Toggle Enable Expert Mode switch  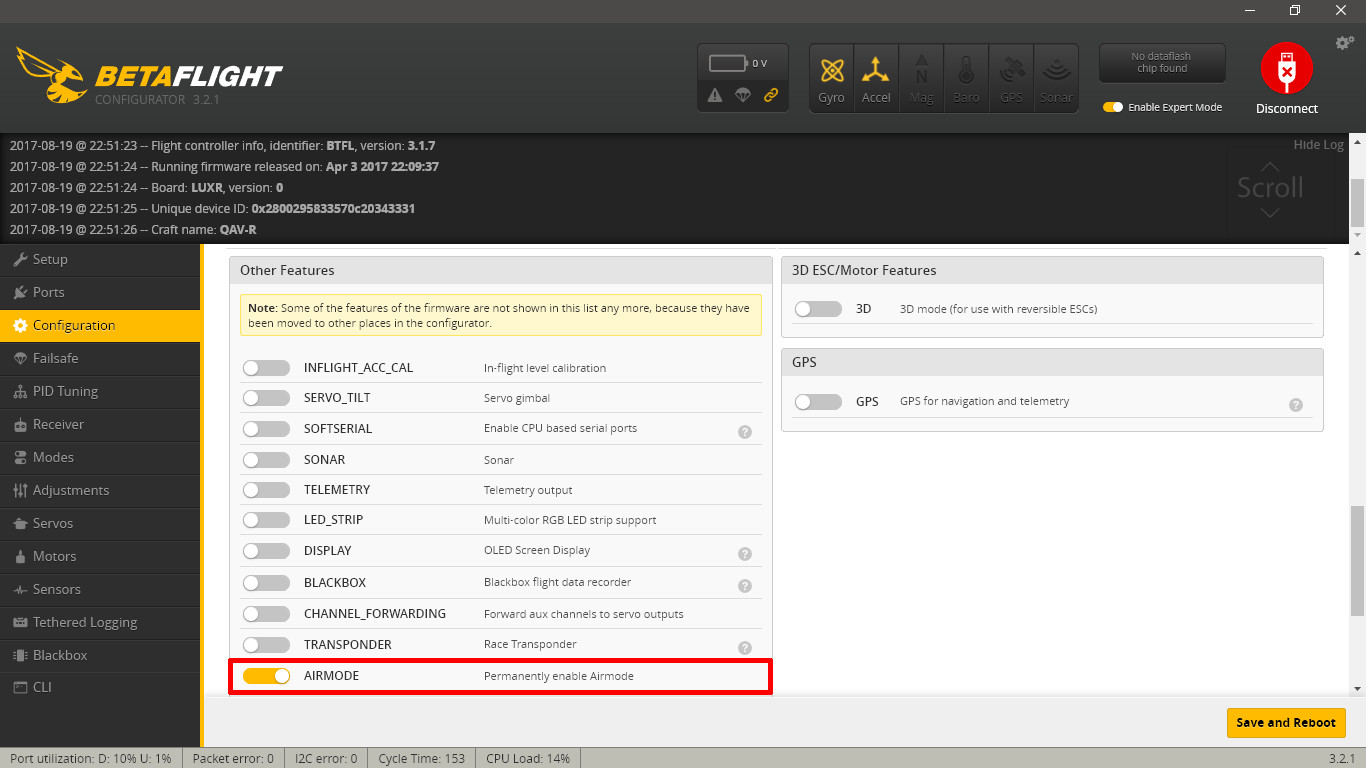1113,107
